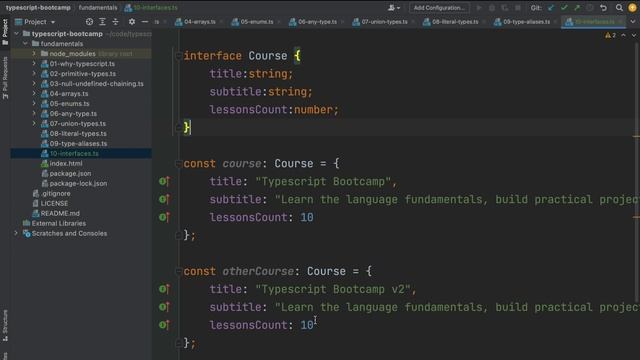Click the Run with Coverage icon
Image resolution: width=640 pixels, height=360 pixels.
point(505,8)
